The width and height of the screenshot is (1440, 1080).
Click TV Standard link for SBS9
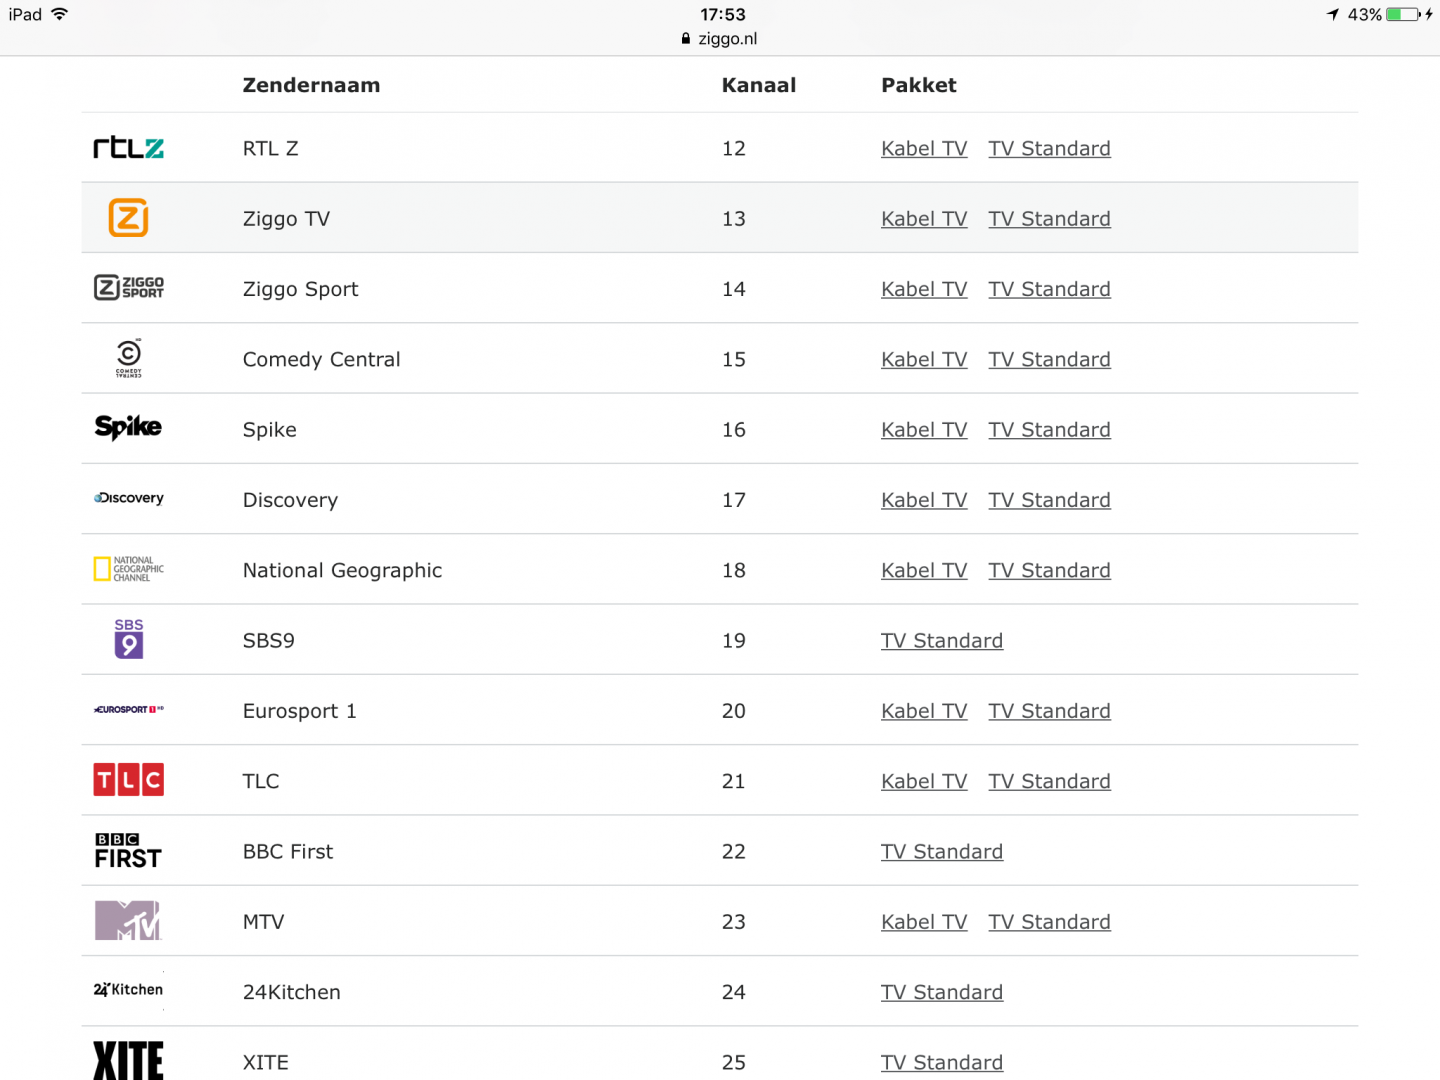pyautogui.click(x=941, y=641)
